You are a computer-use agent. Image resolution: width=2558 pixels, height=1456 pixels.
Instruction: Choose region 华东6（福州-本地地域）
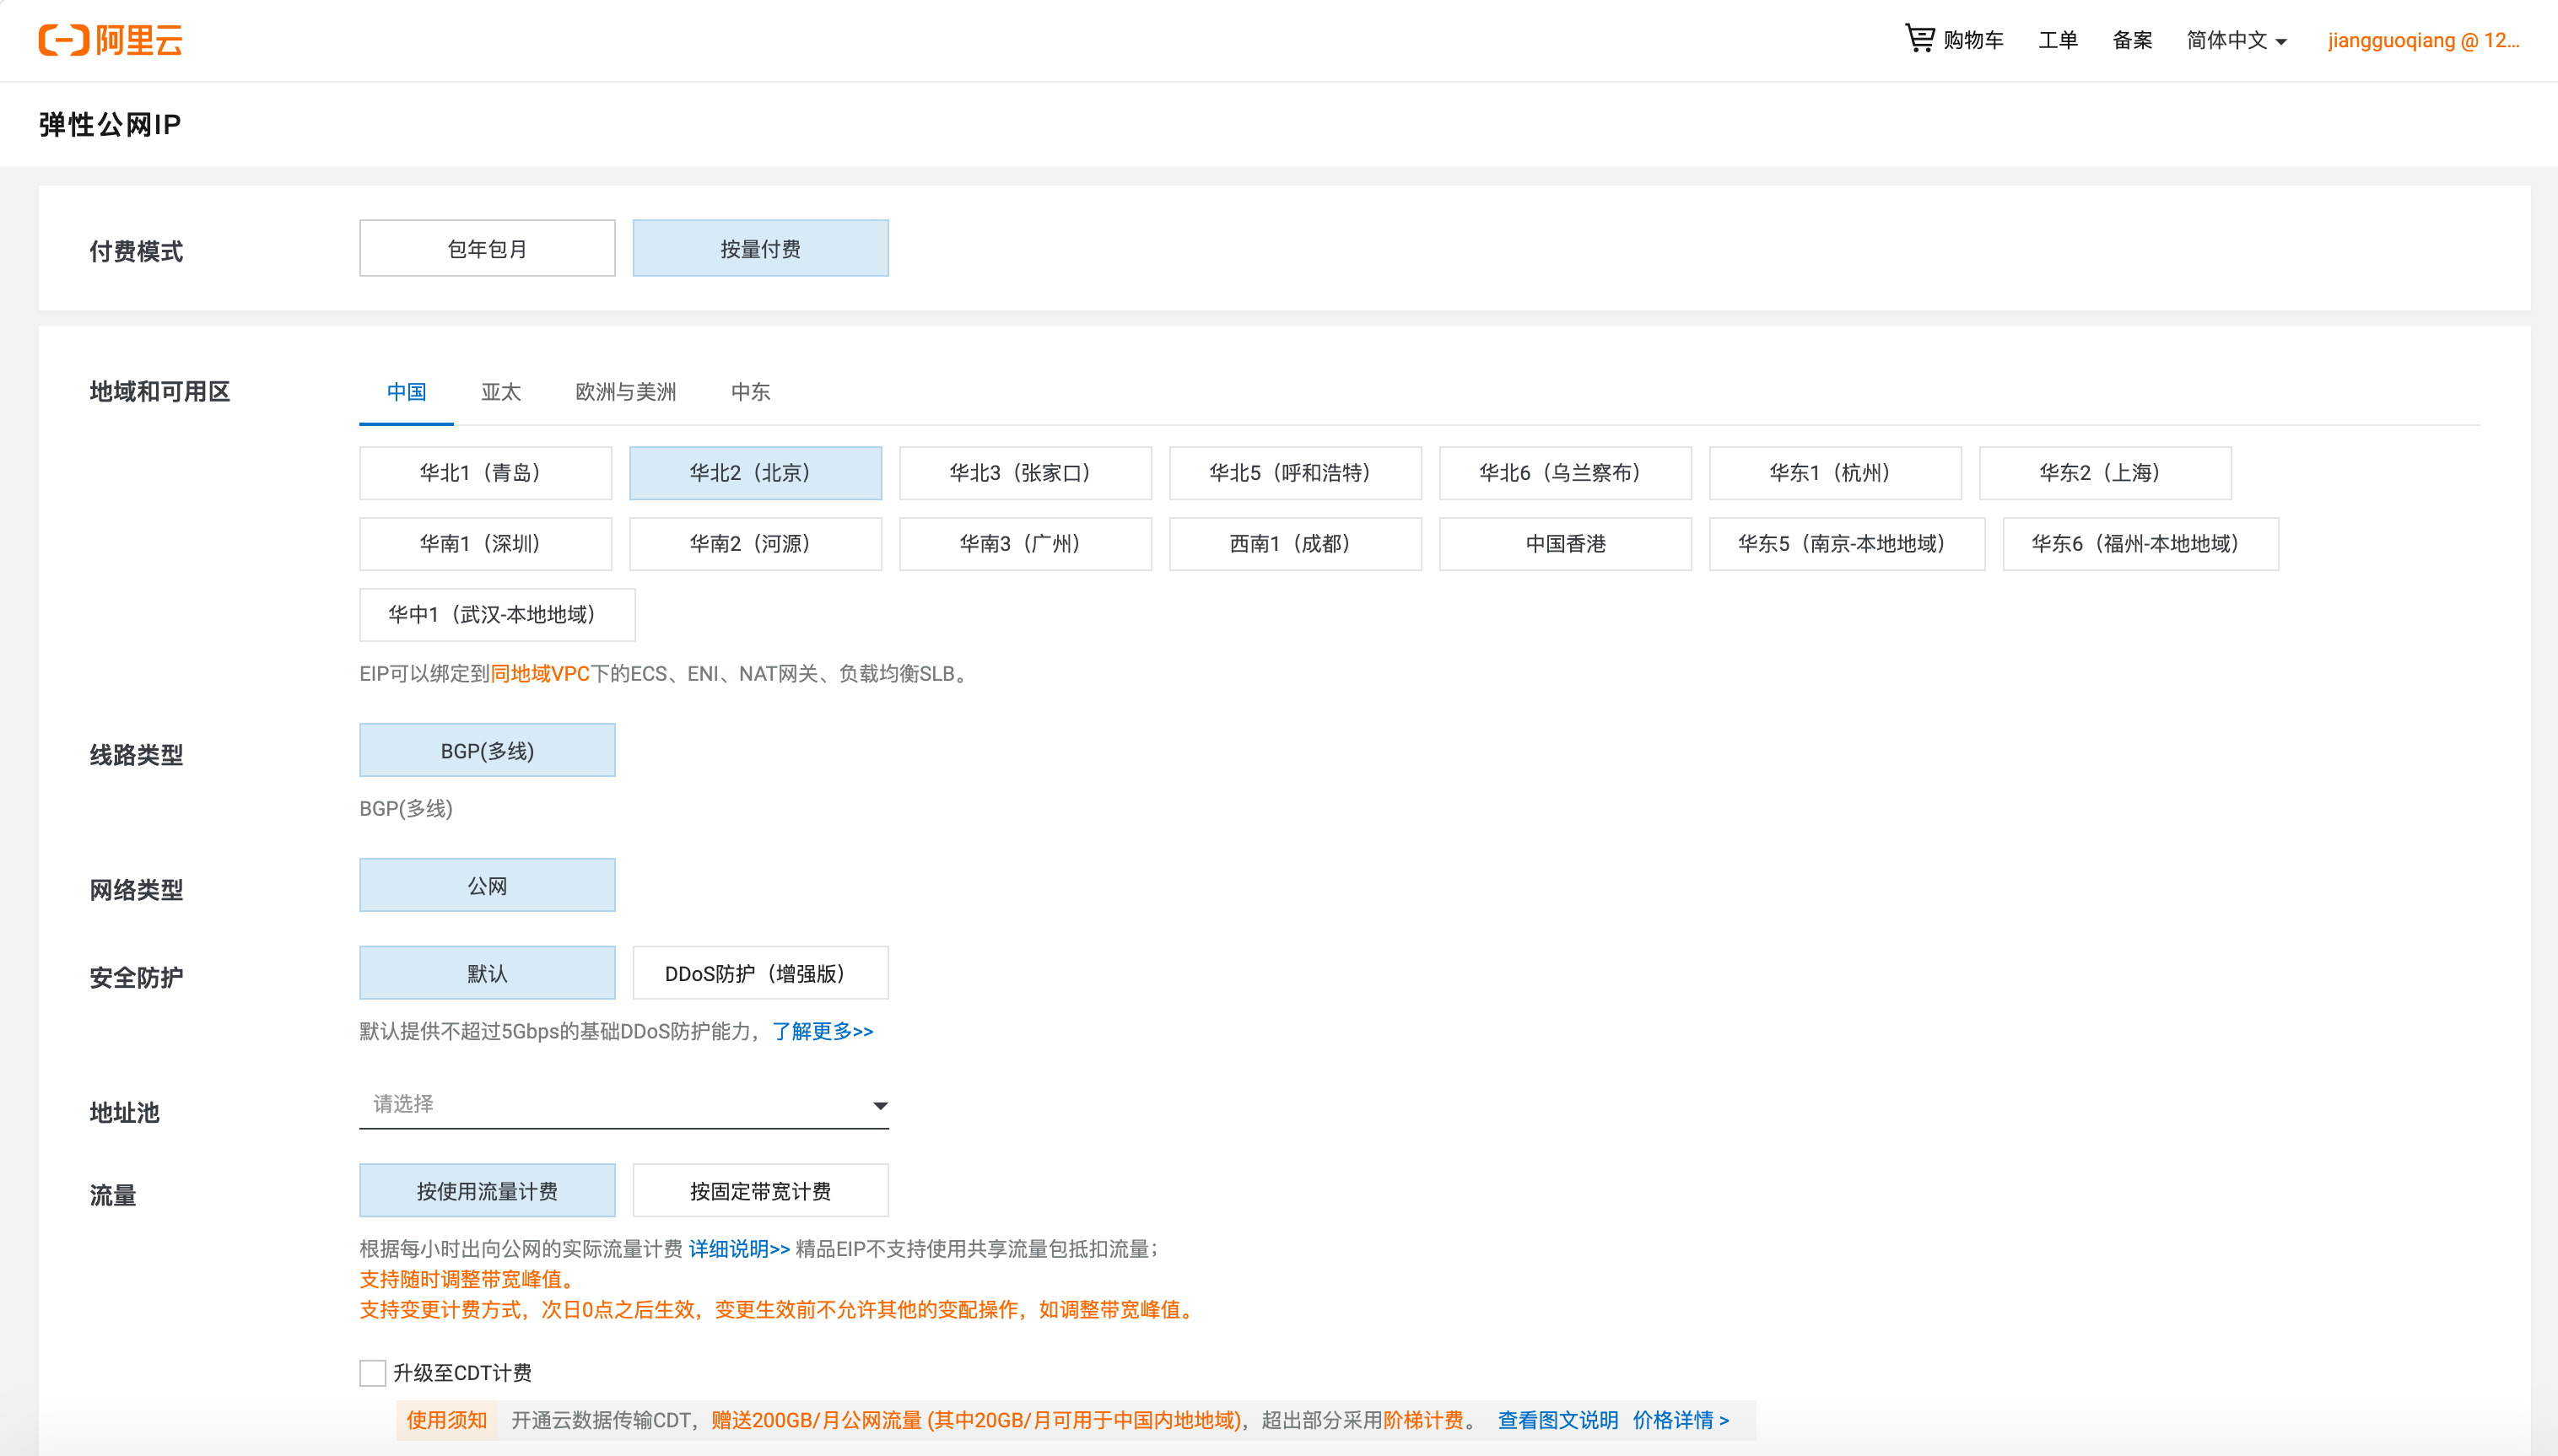coord(2140,544)
